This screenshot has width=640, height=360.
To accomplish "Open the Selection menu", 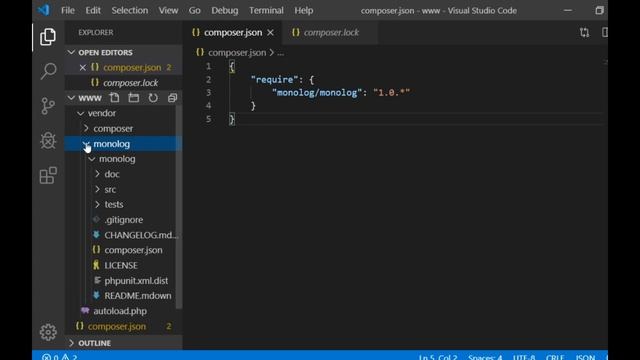I will click(130, 10).
